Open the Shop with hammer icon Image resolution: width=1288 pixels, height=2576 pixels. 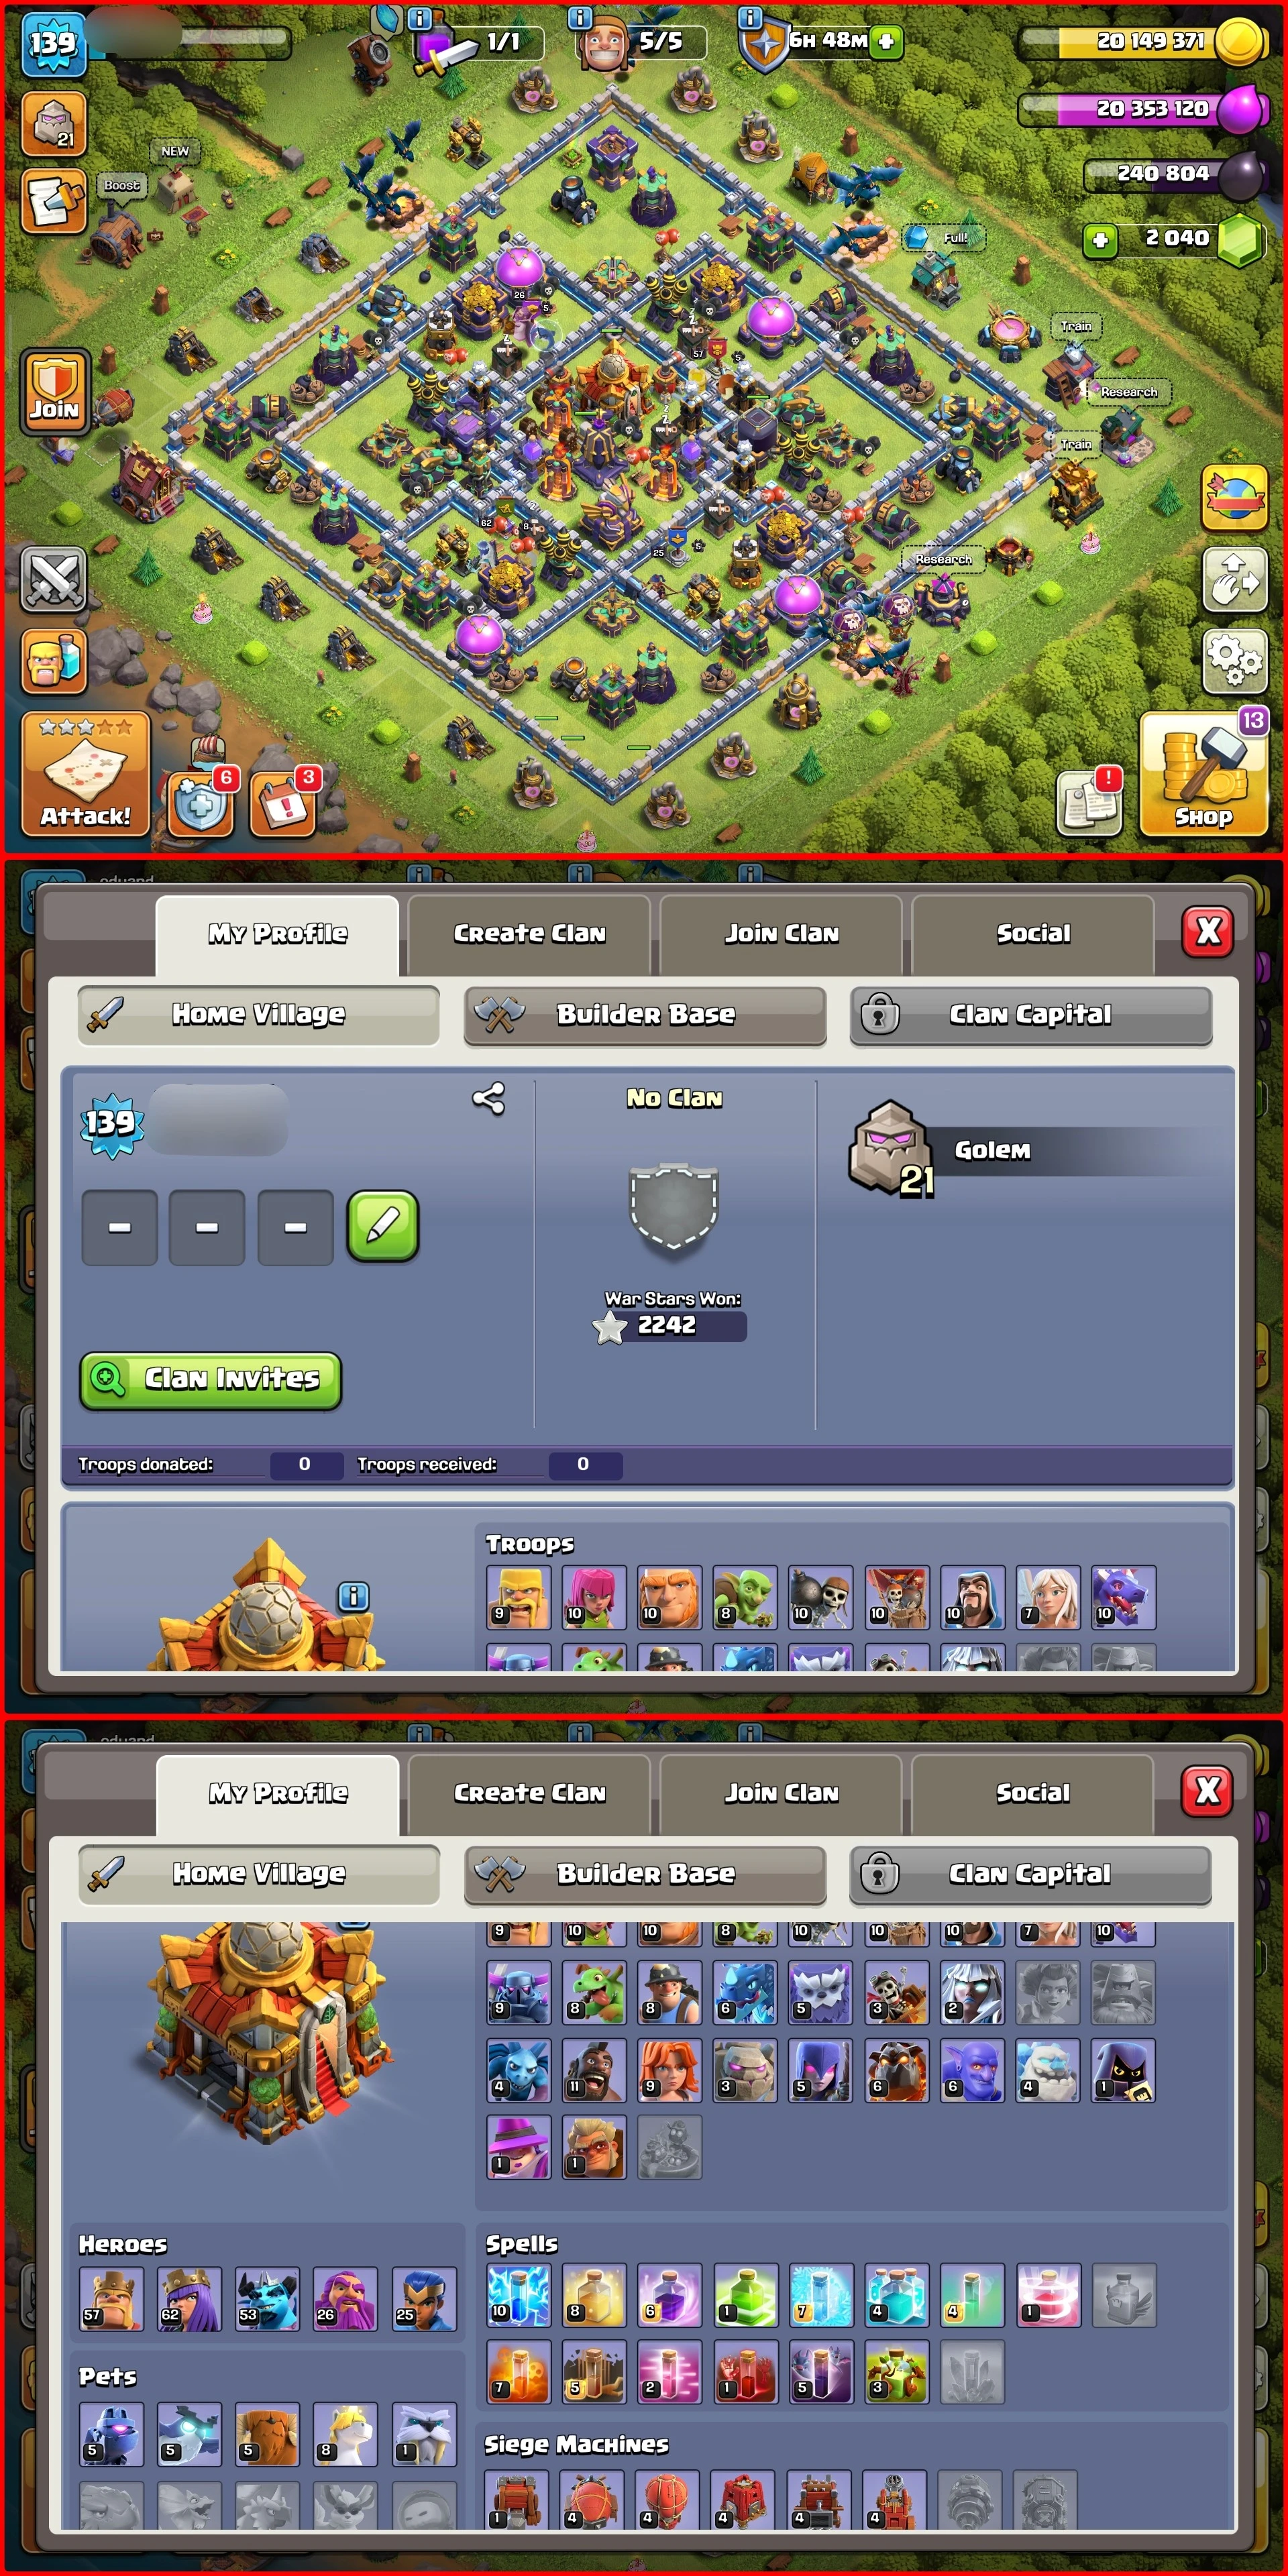click(x=1204, y=775)
